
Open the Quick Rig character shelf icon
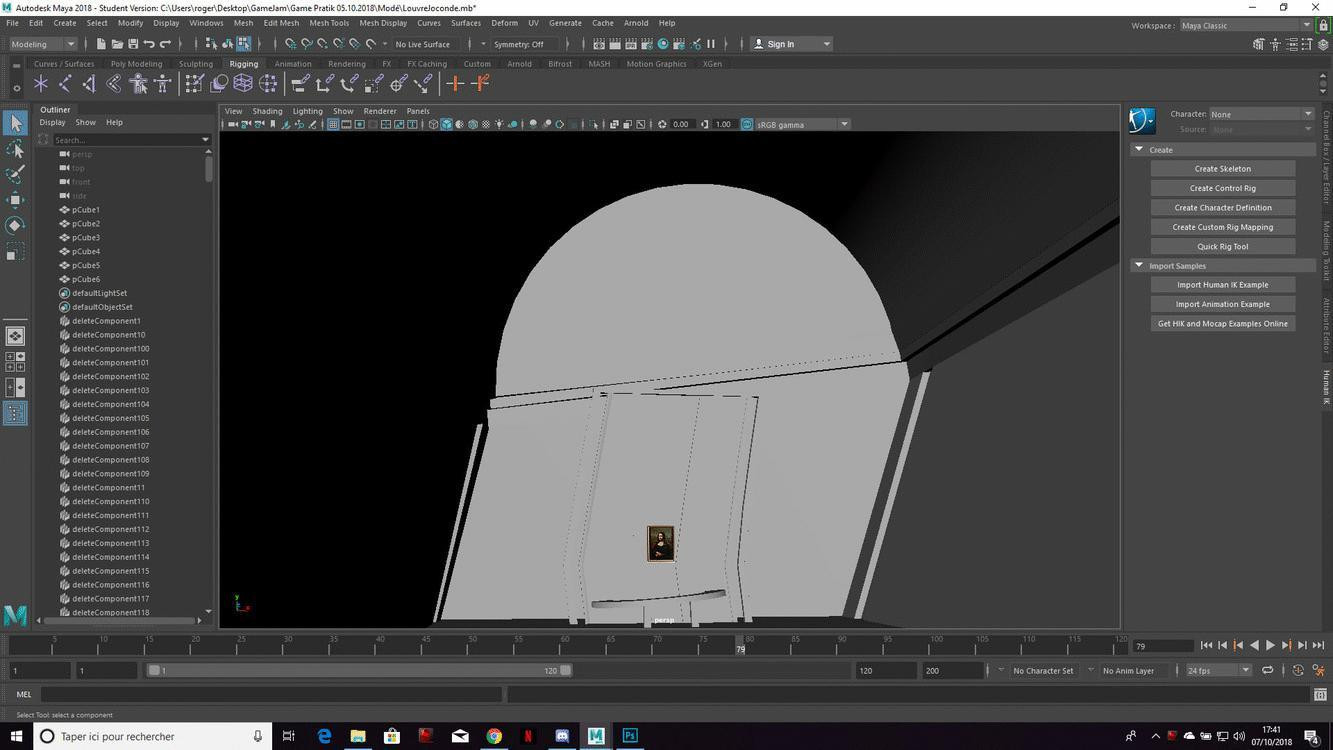pyautogui.click(x=138, y=84)
